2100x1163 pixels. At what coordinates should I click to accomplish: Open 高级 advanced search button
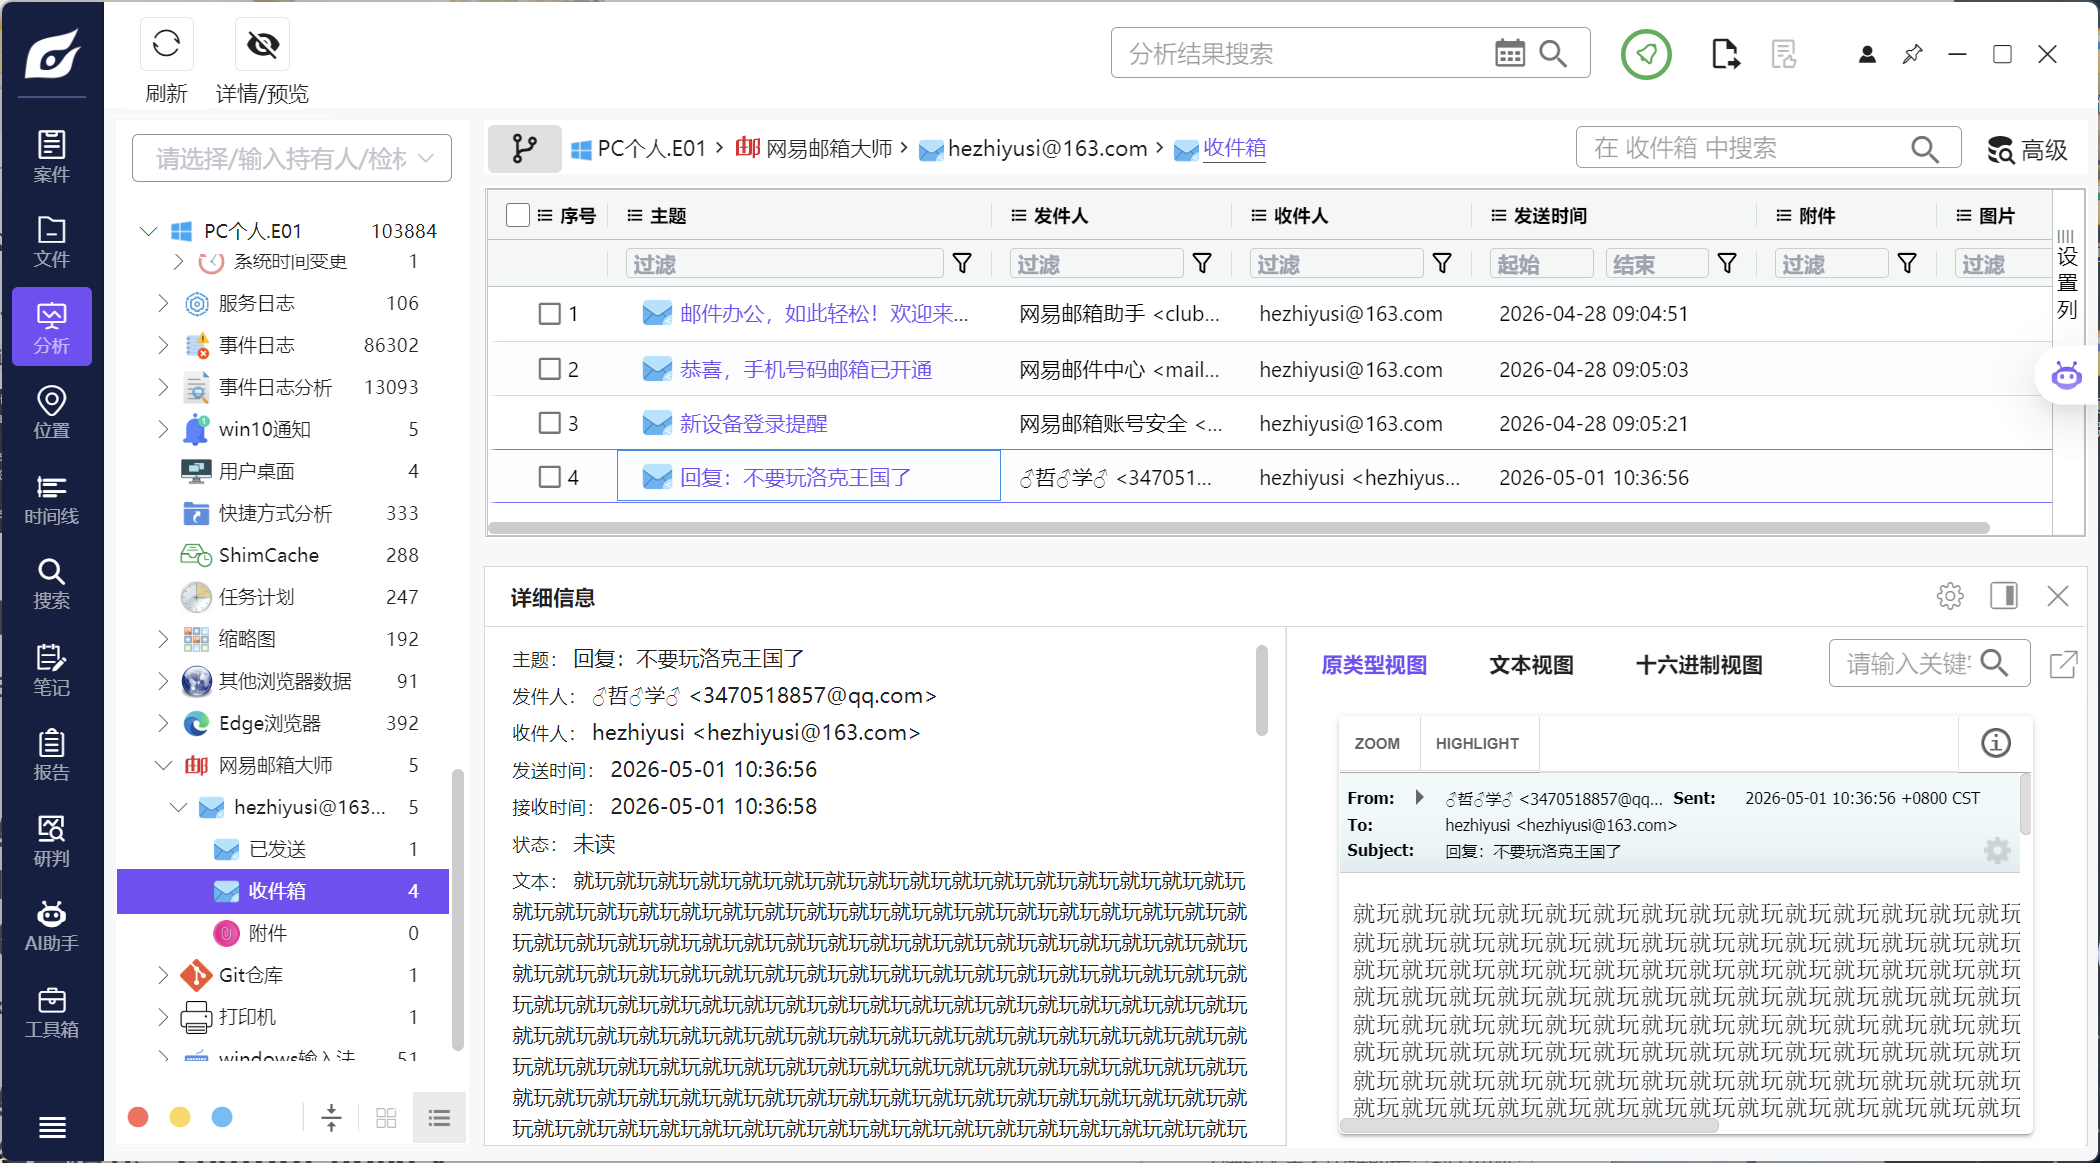(x=2027, y=150)
